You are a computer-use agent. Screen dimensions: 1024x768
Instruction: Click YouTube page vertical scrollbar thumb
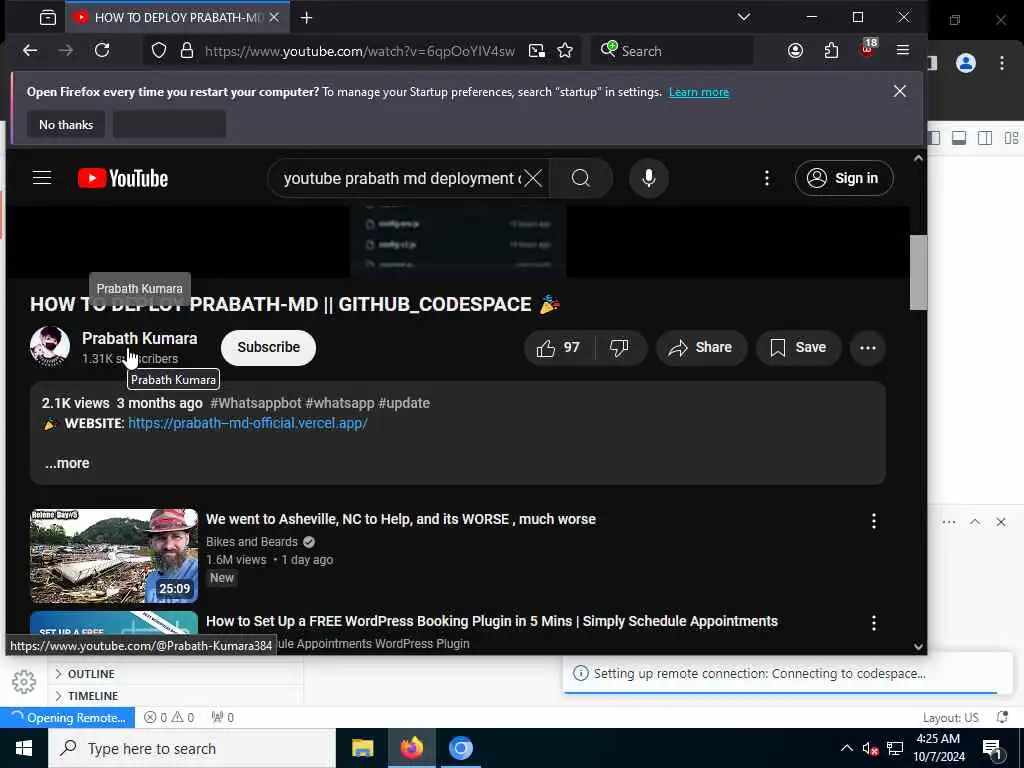point(918,272)
